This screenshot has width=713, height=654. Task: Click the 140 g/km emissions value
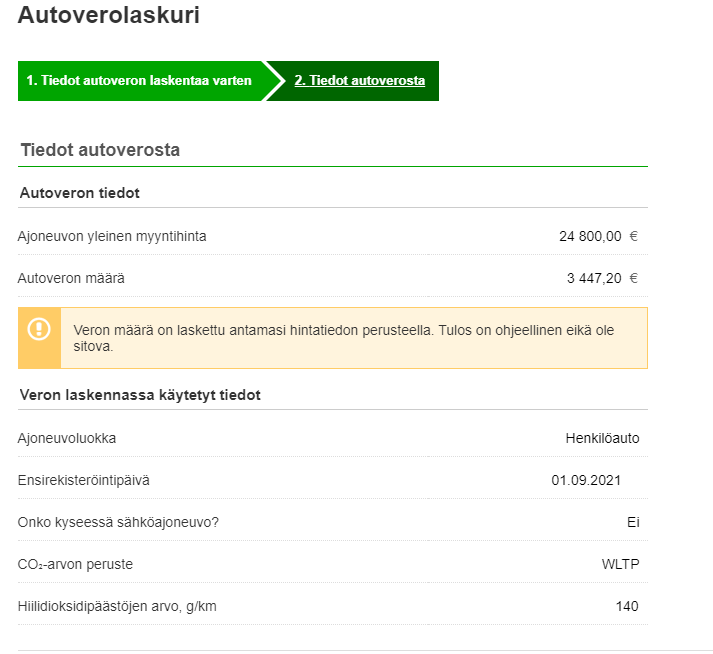[627, 606]
